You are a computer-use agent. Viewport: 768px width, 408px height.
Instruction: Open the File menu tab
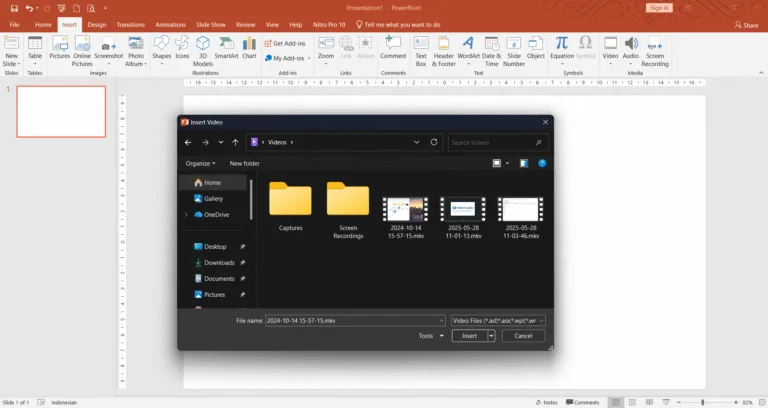click(15, 24)
